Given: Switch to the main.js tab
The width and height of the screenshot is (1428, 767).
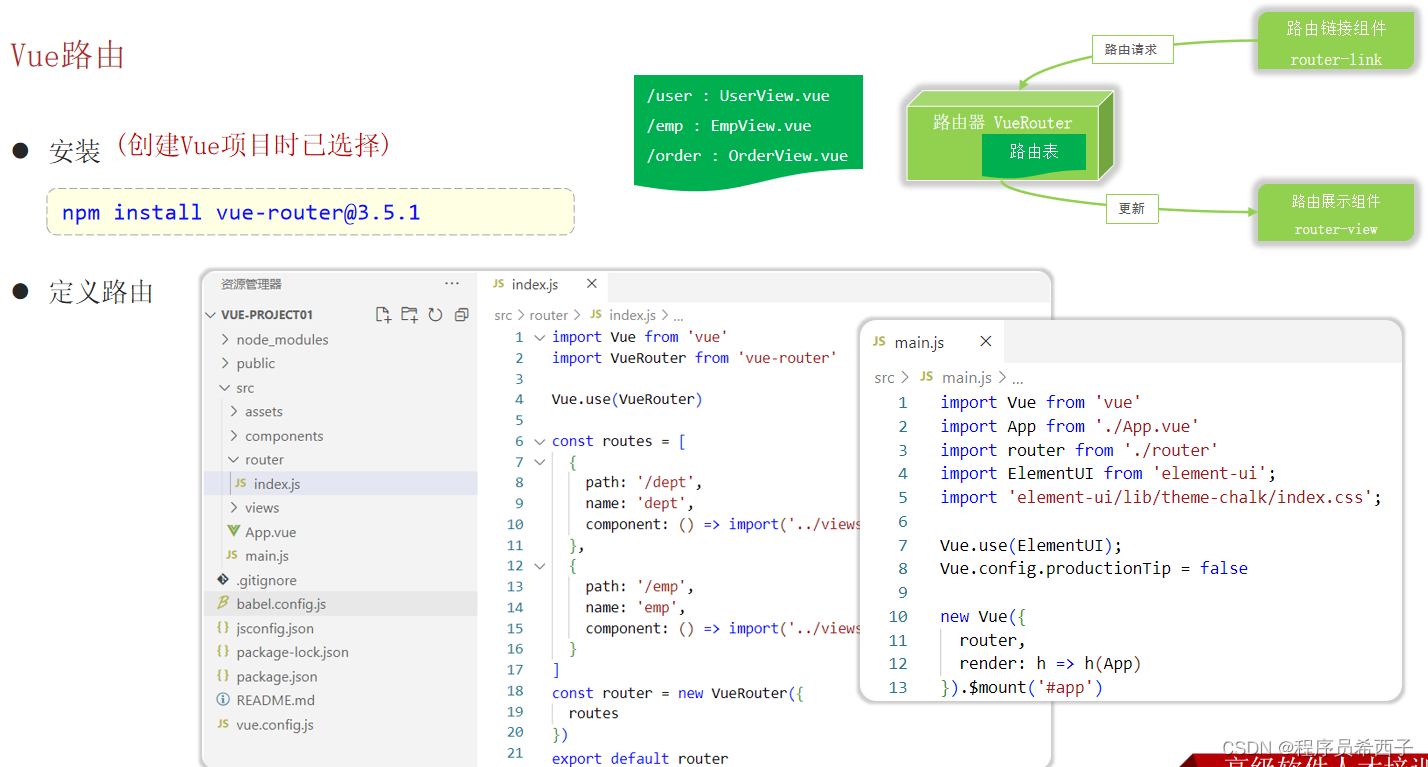Looking at the screenshot, I should [932, 342].
